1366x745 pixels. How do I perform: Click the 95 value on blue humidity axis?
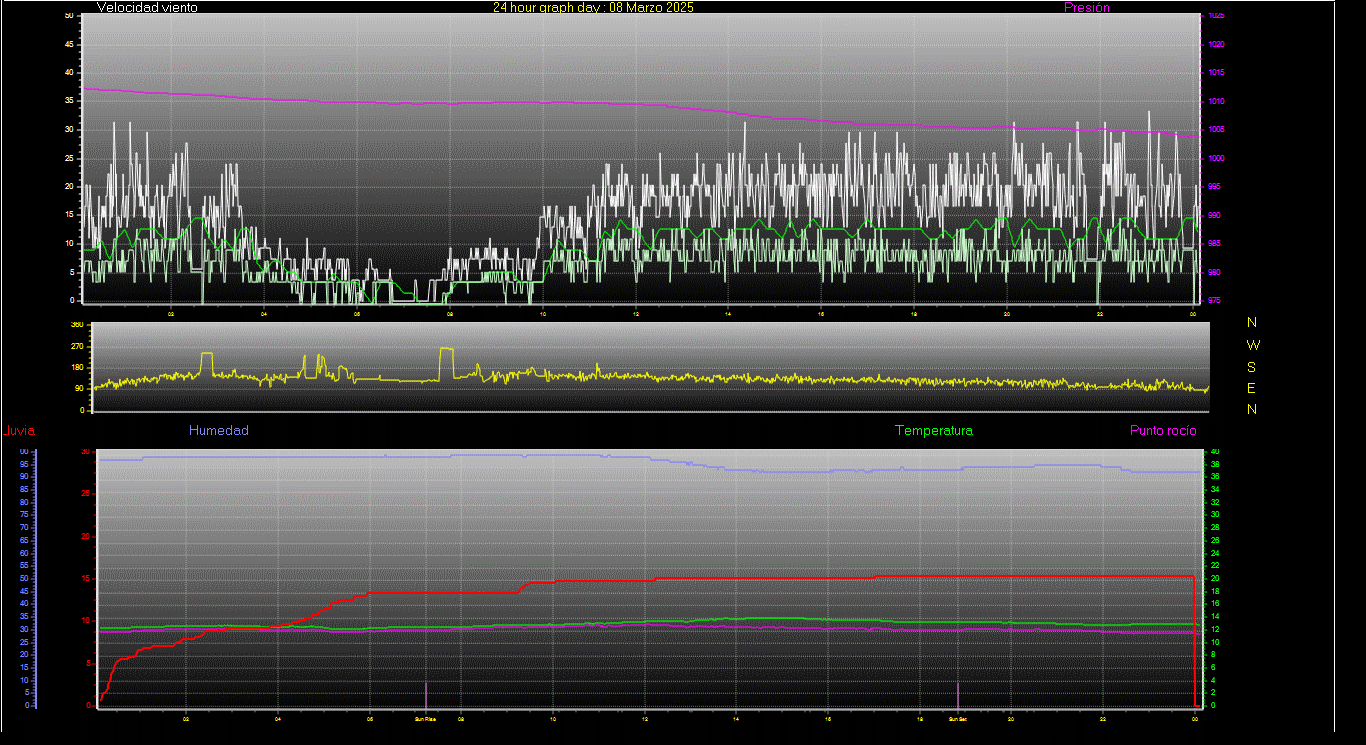point(24,465)
